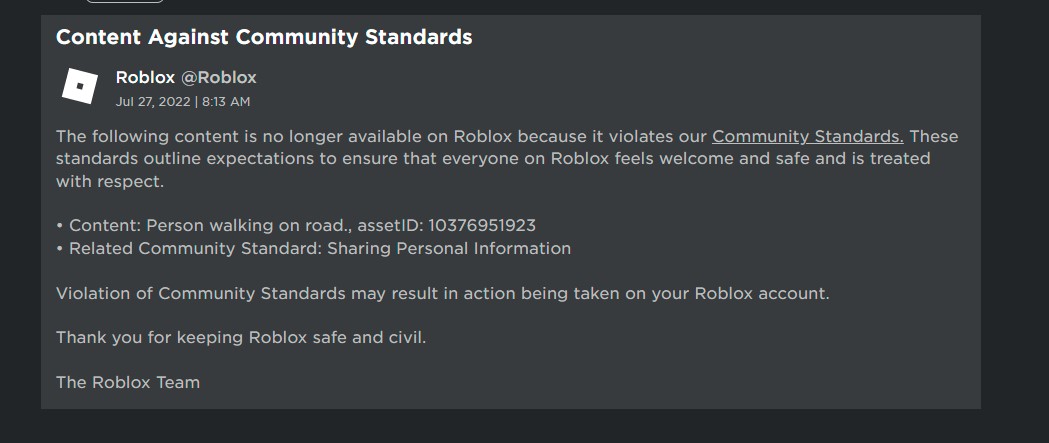The image size is (1049, 443).
Task: Click the @Roblox username handle
Action: tap(219, 77)
